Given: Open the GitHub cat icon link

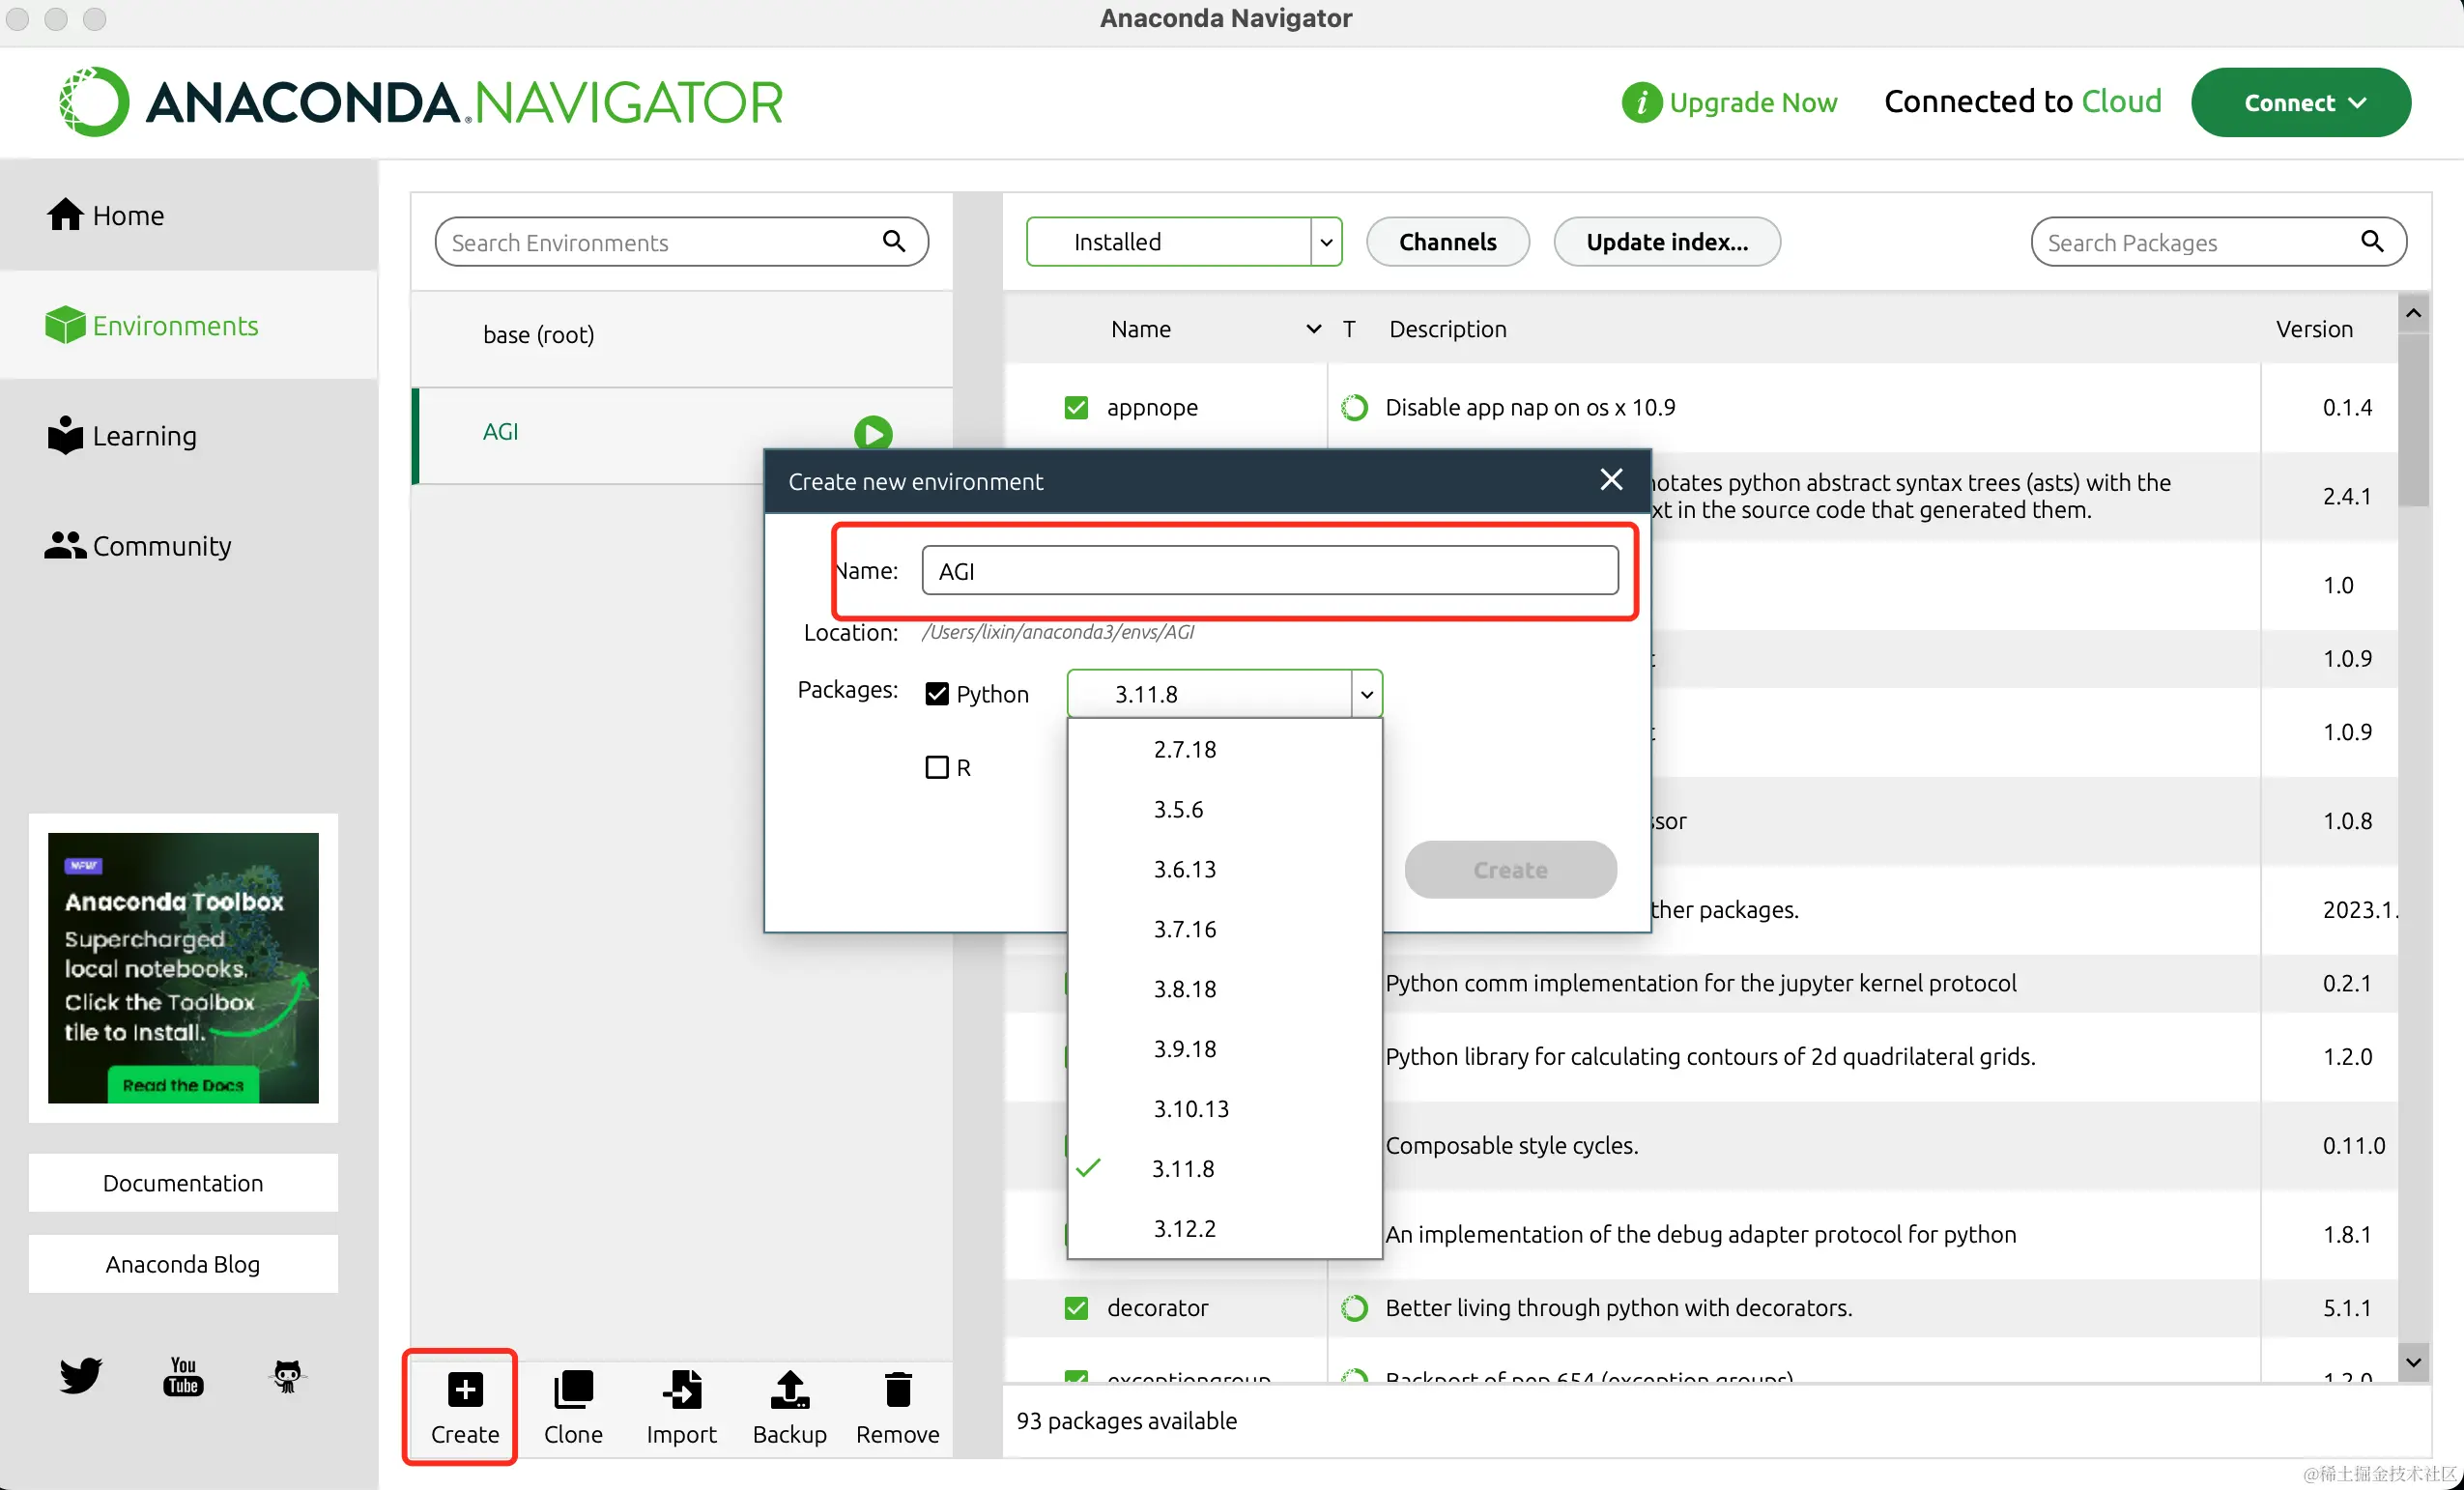Looking at the screenshot, I should 287,1376.
